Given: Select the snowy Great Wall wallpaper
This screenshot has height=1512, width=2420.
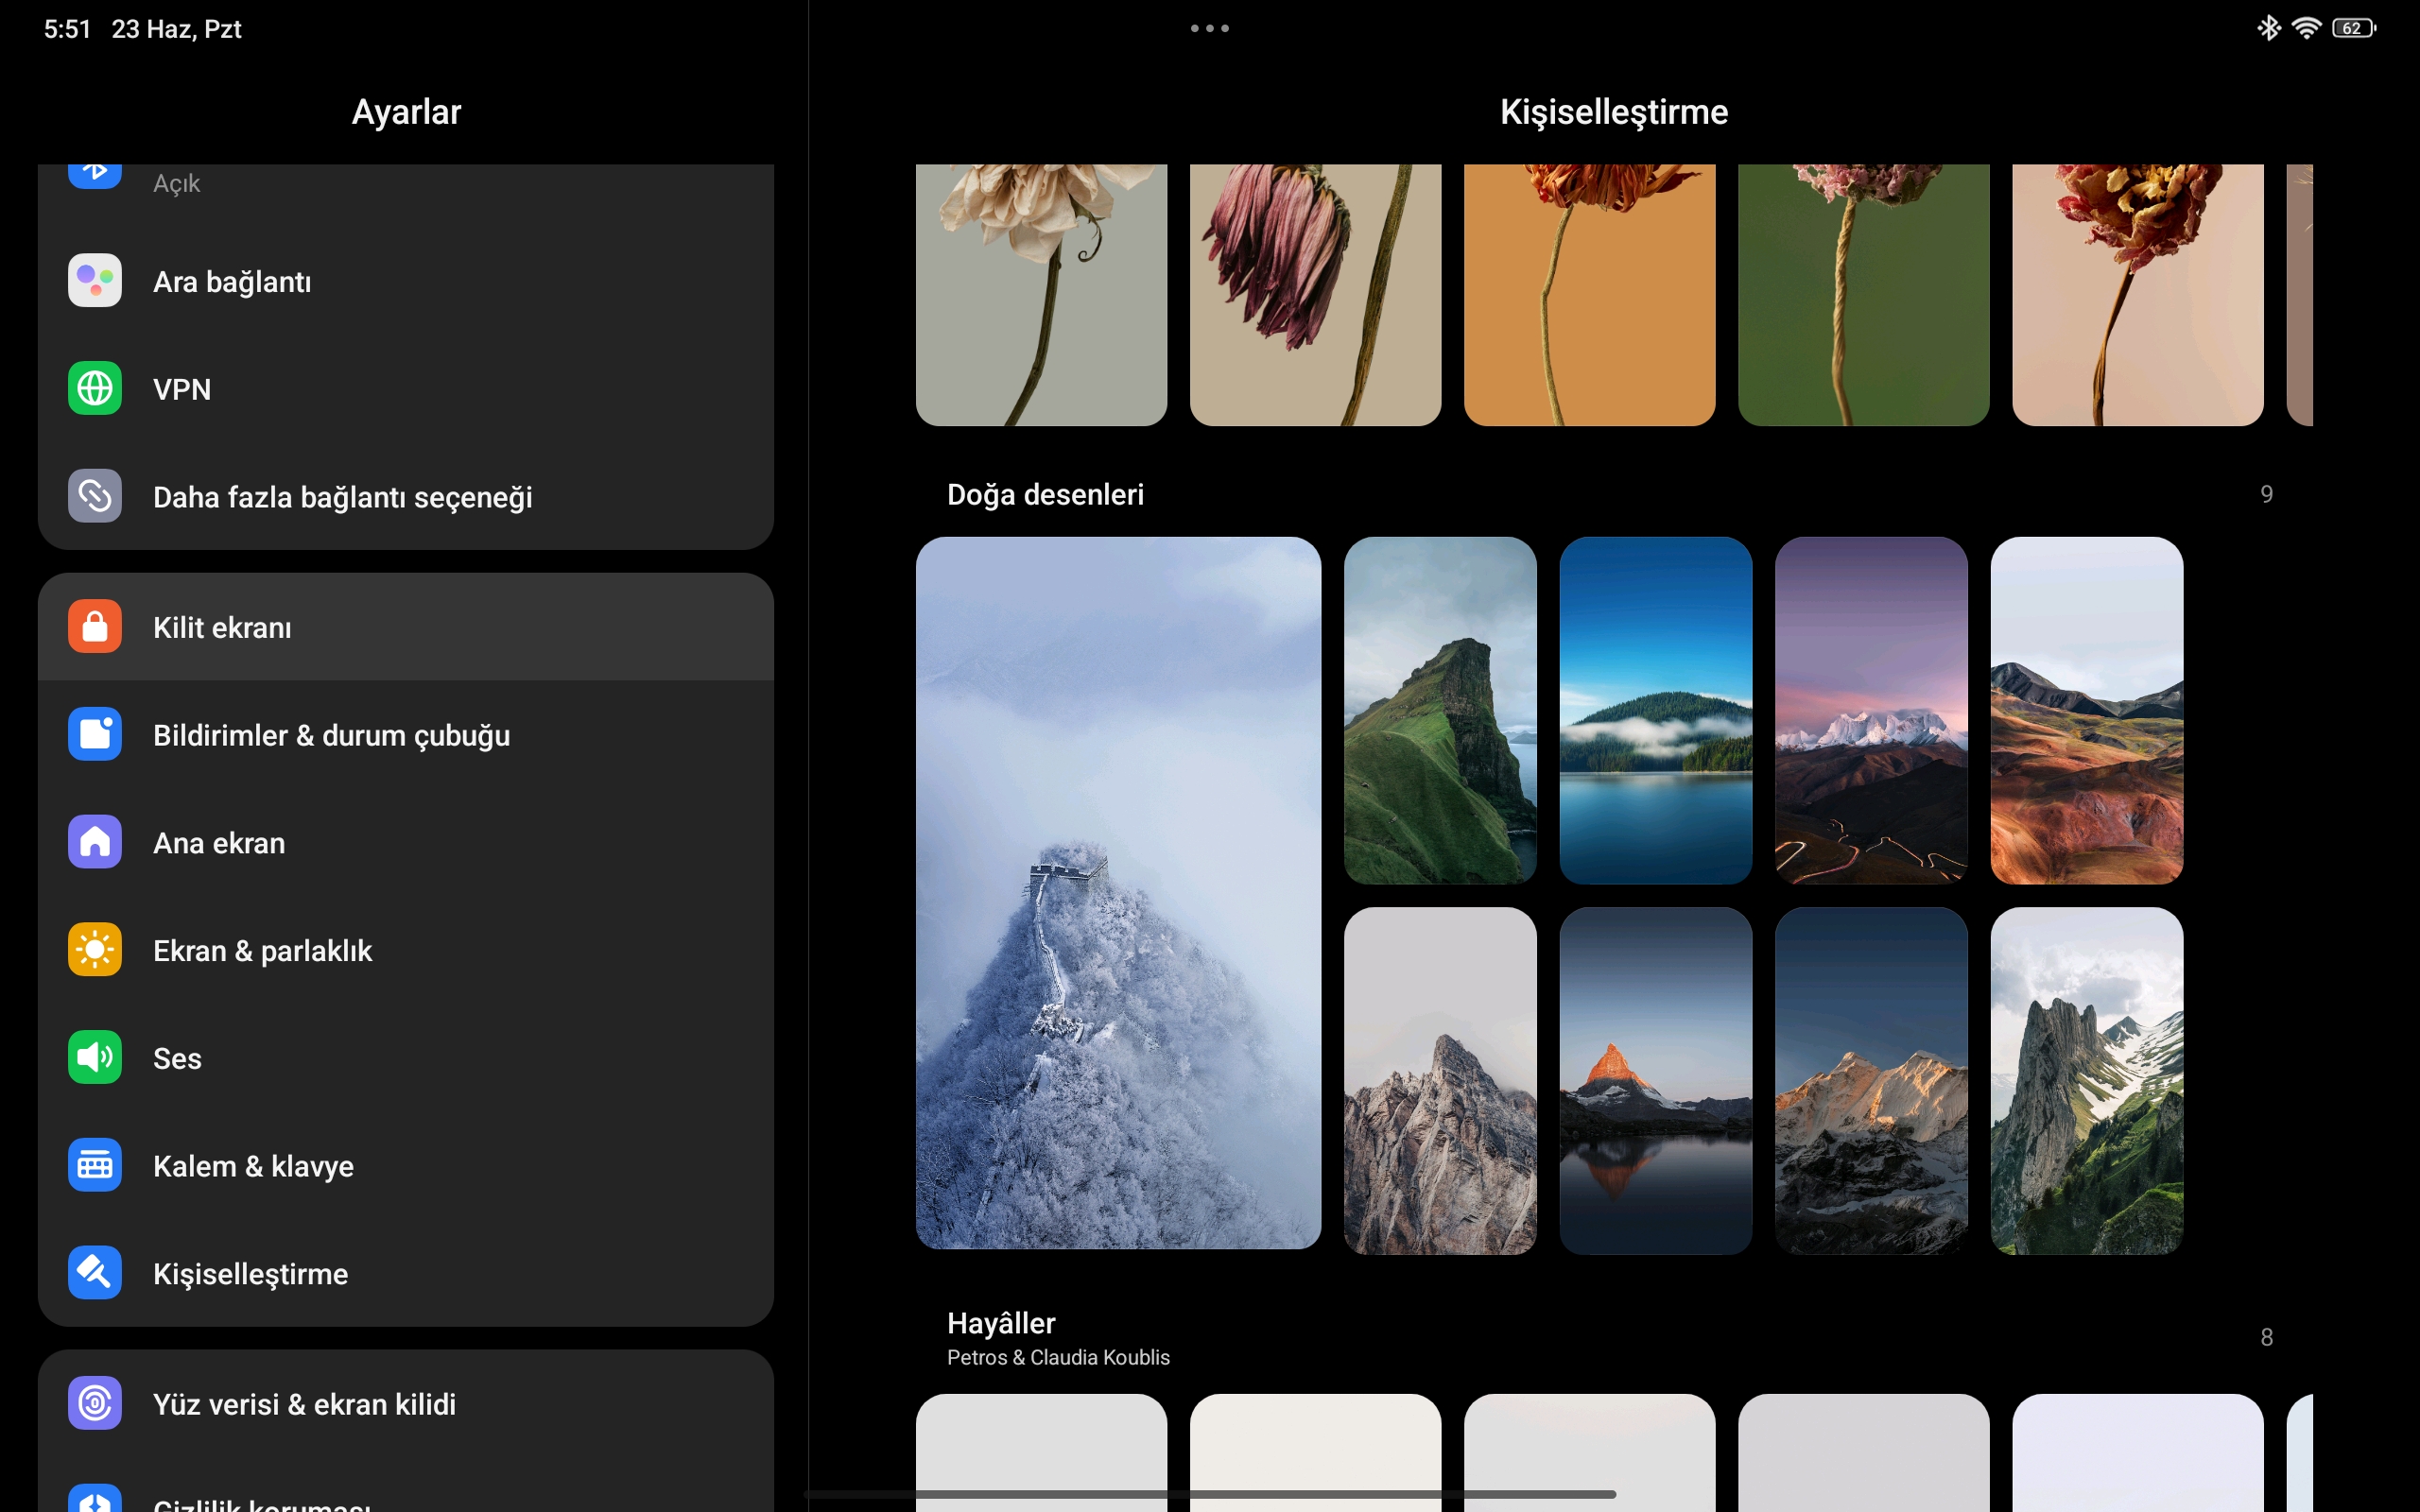Looking at the screenshot, I should click(x=1118, y=892).
